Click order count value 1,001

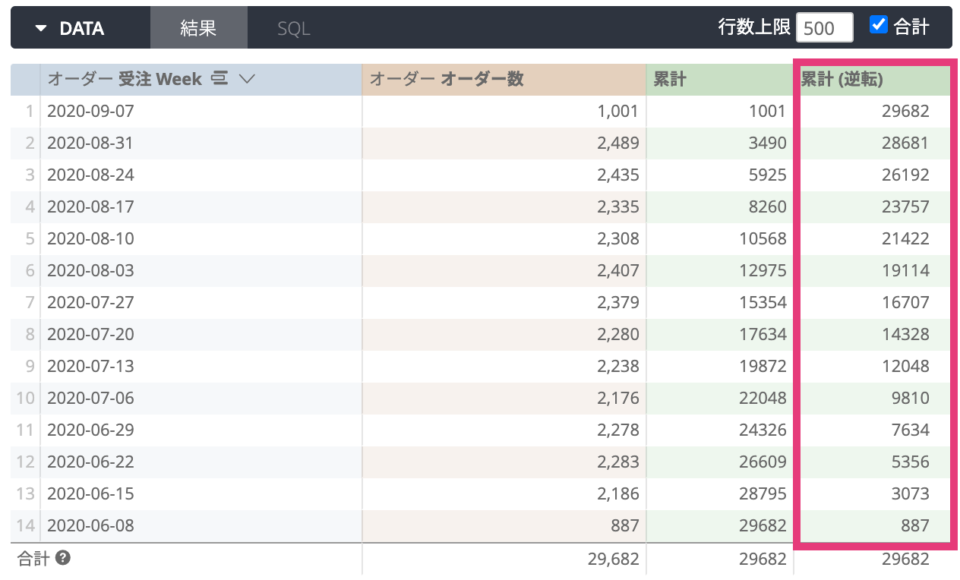[618, 111]
